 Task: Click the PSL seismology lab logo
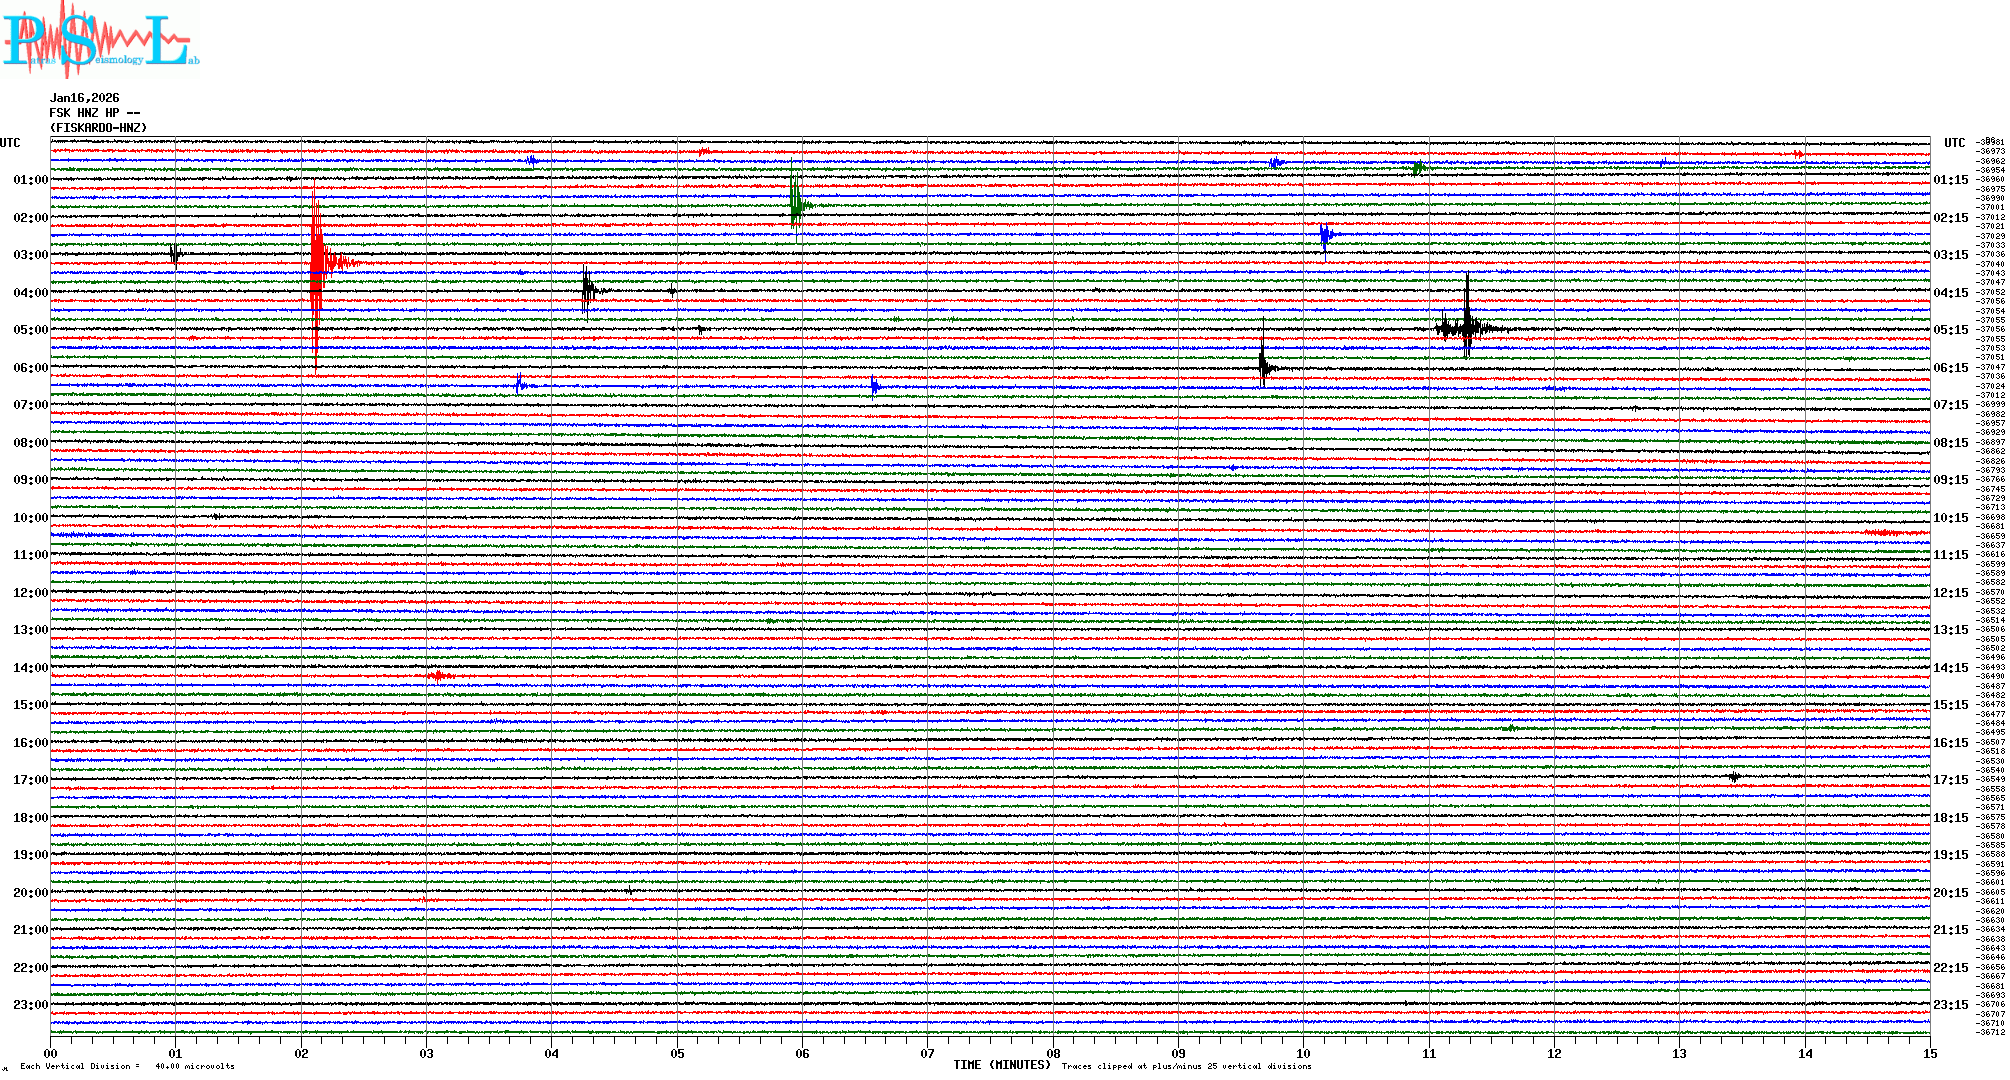pyautogui.click(x=100, y=40)
